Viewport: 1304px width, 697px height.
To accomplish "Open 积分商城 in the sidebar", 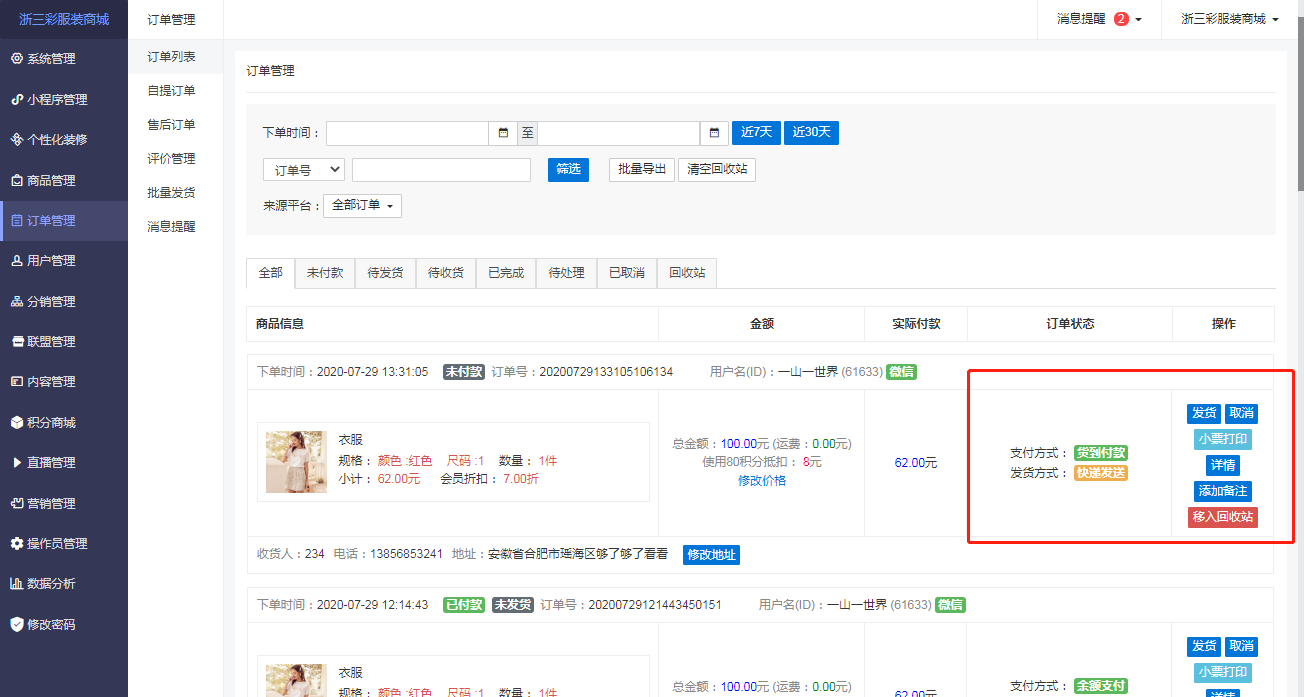I will tap(64, 423).
